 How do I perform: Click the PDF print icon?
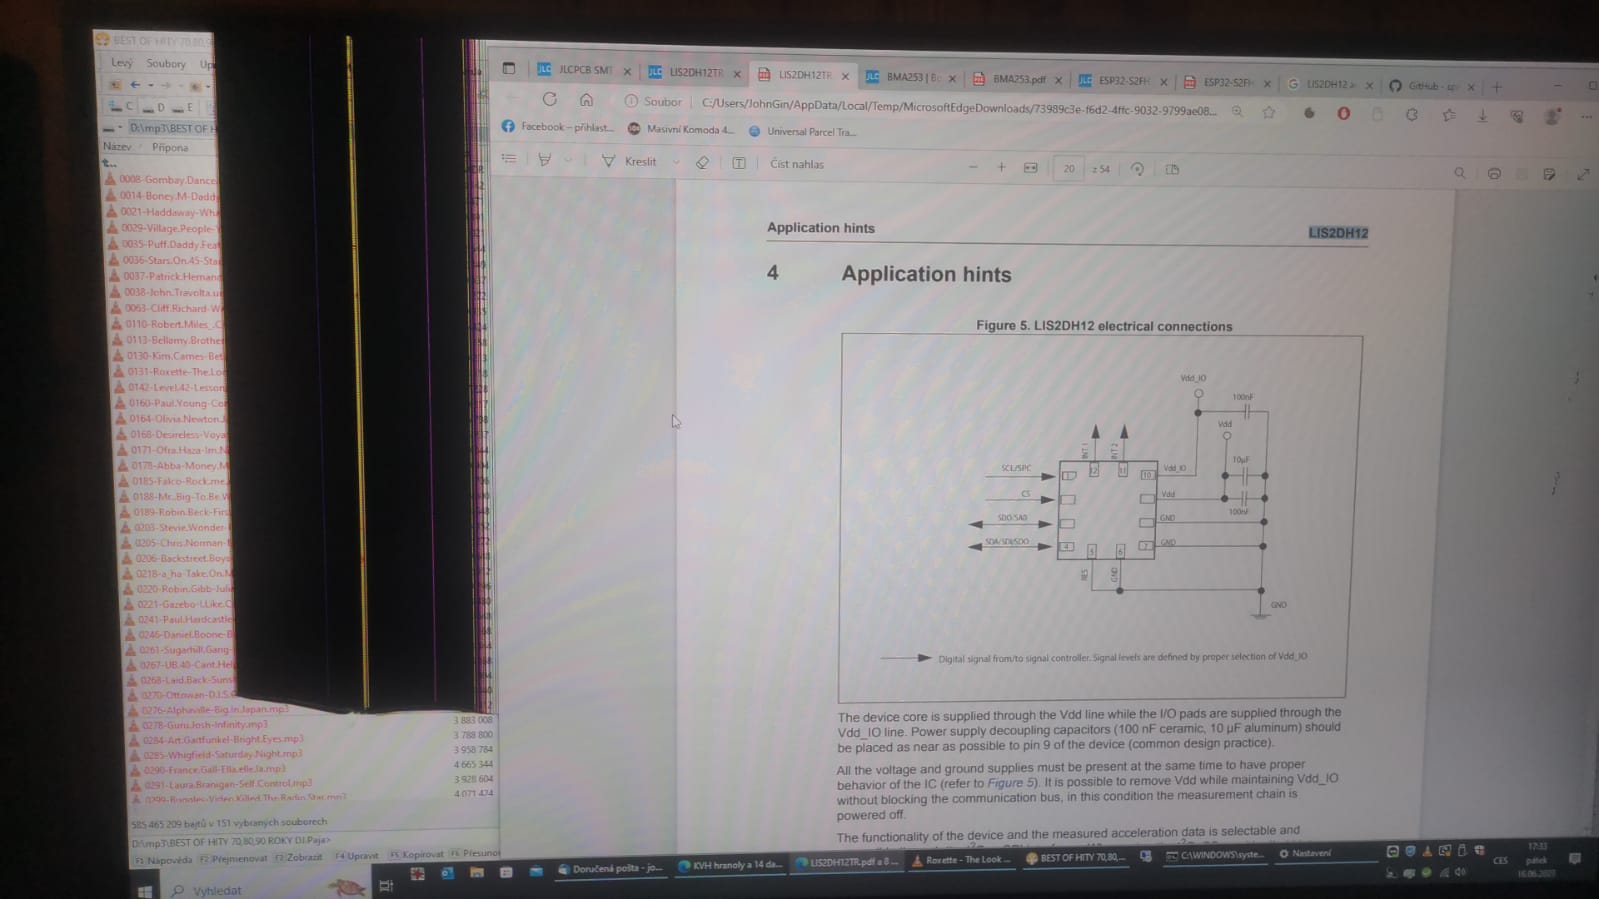coord(1493,173)
